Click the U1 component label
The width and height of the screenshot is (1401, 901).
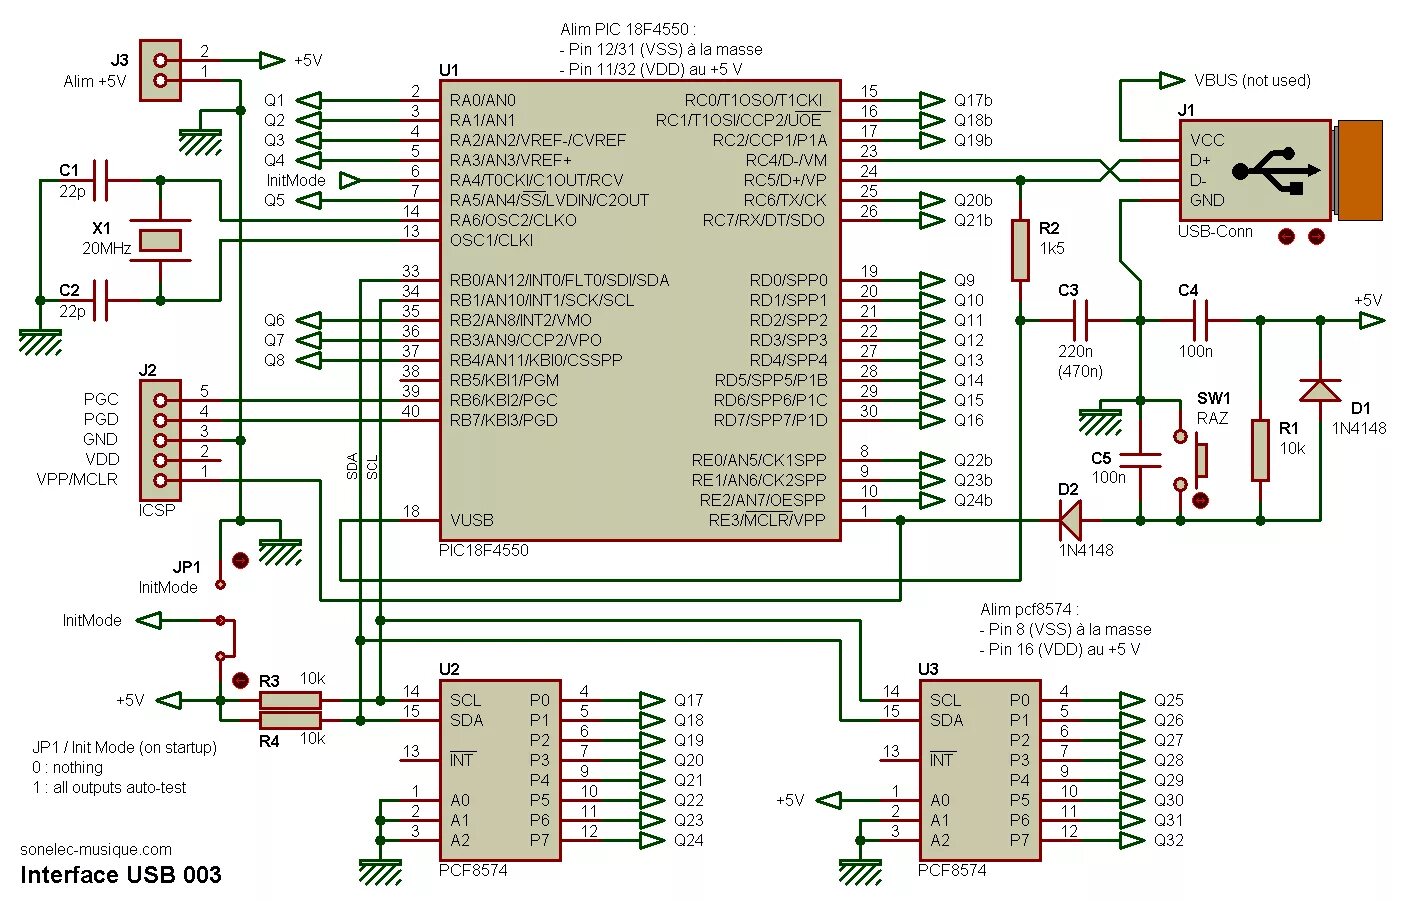449,70
